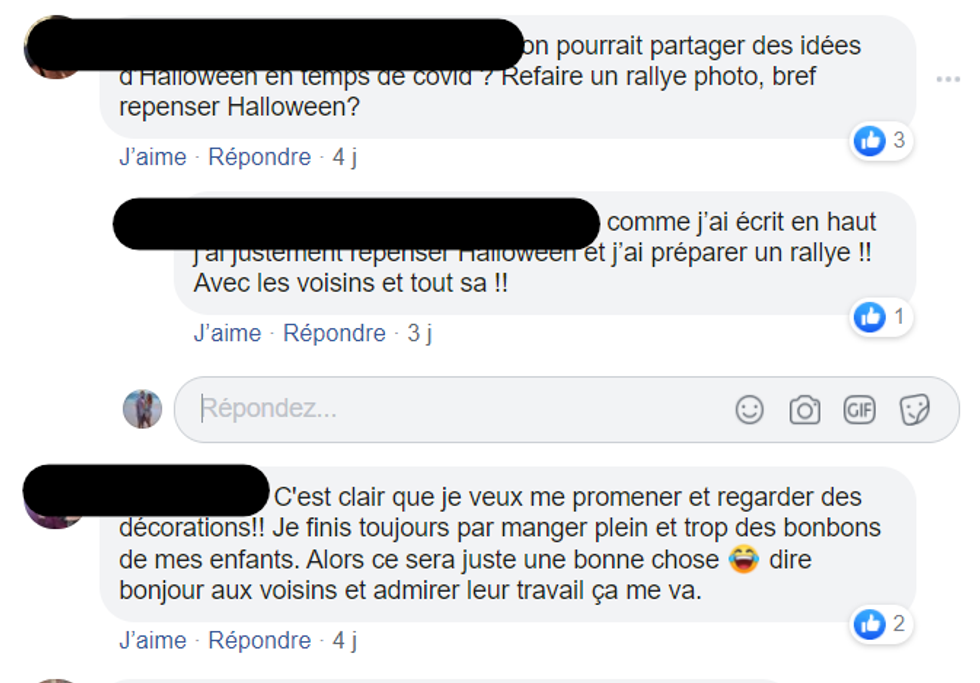View the 3 likes on the first comment
The image size is (980, 683).
click(881, 141)
